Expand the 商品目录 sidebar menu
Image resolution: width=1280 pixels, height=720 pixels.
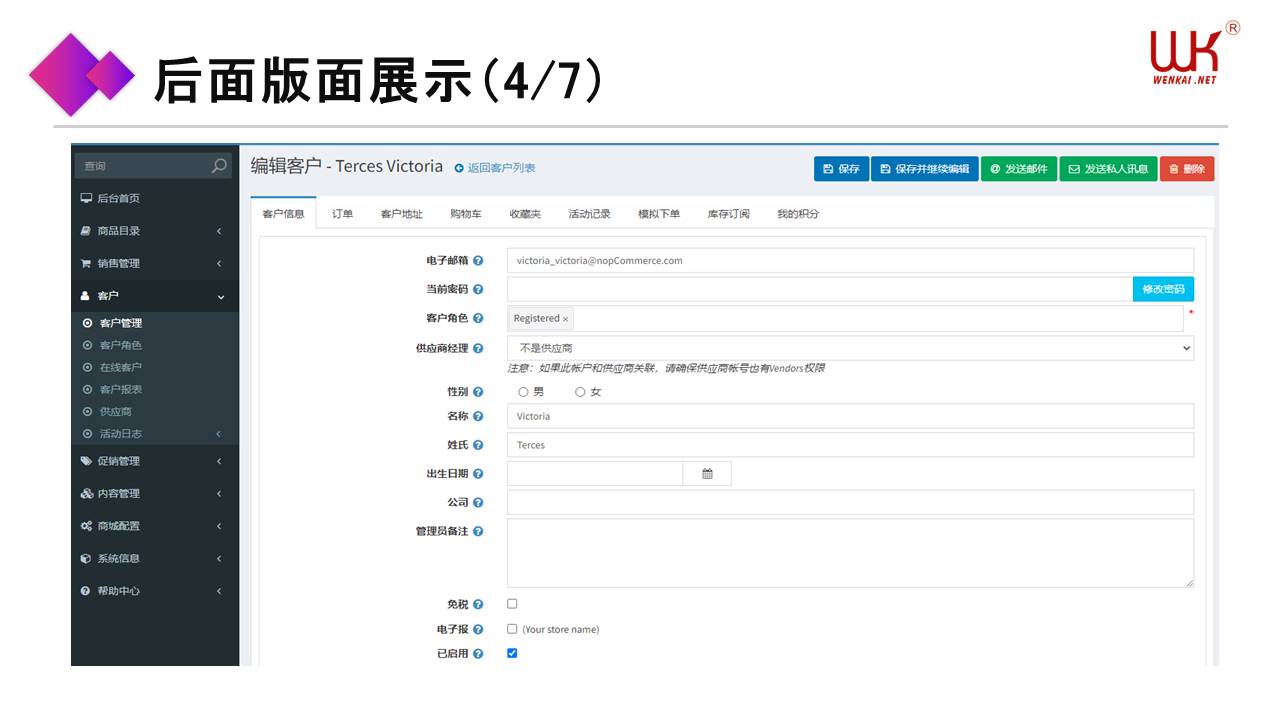155,231
